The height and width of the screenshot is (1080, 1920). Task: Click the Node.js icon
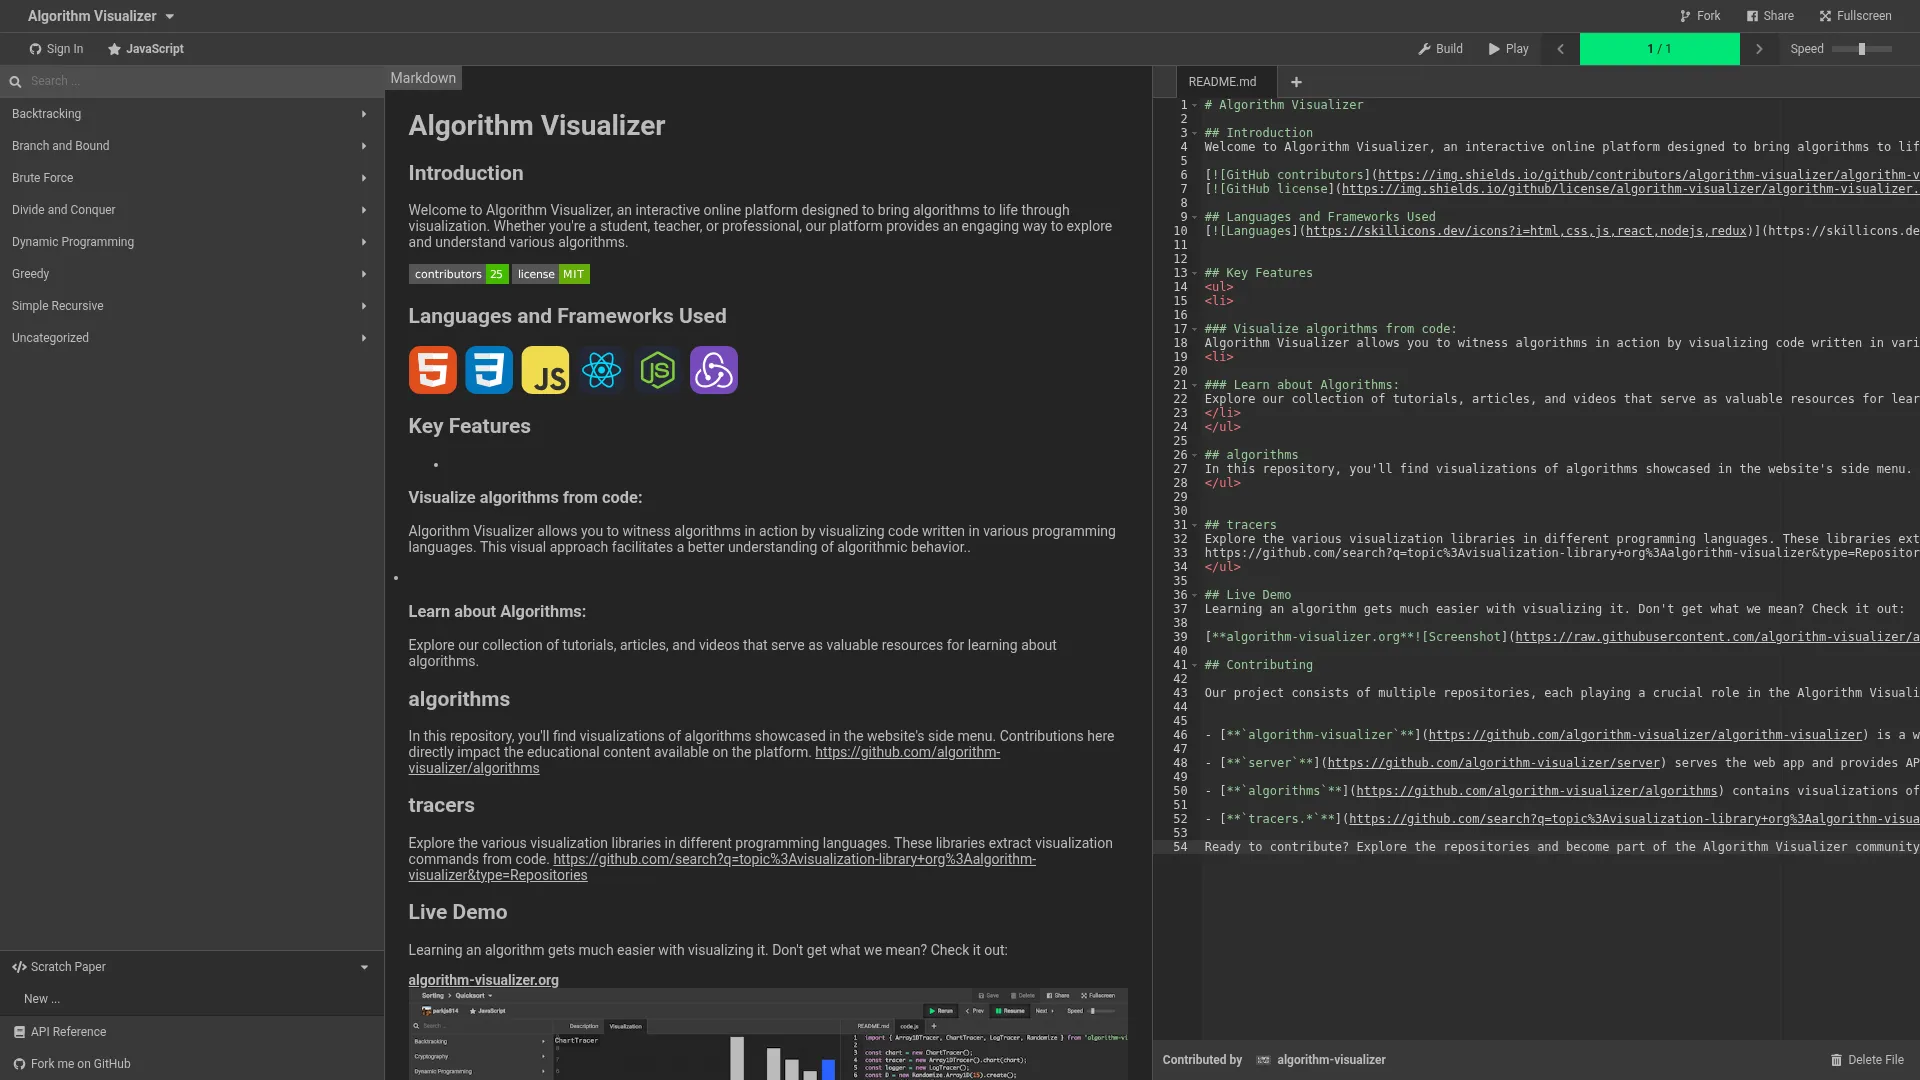tap(658, 370)
